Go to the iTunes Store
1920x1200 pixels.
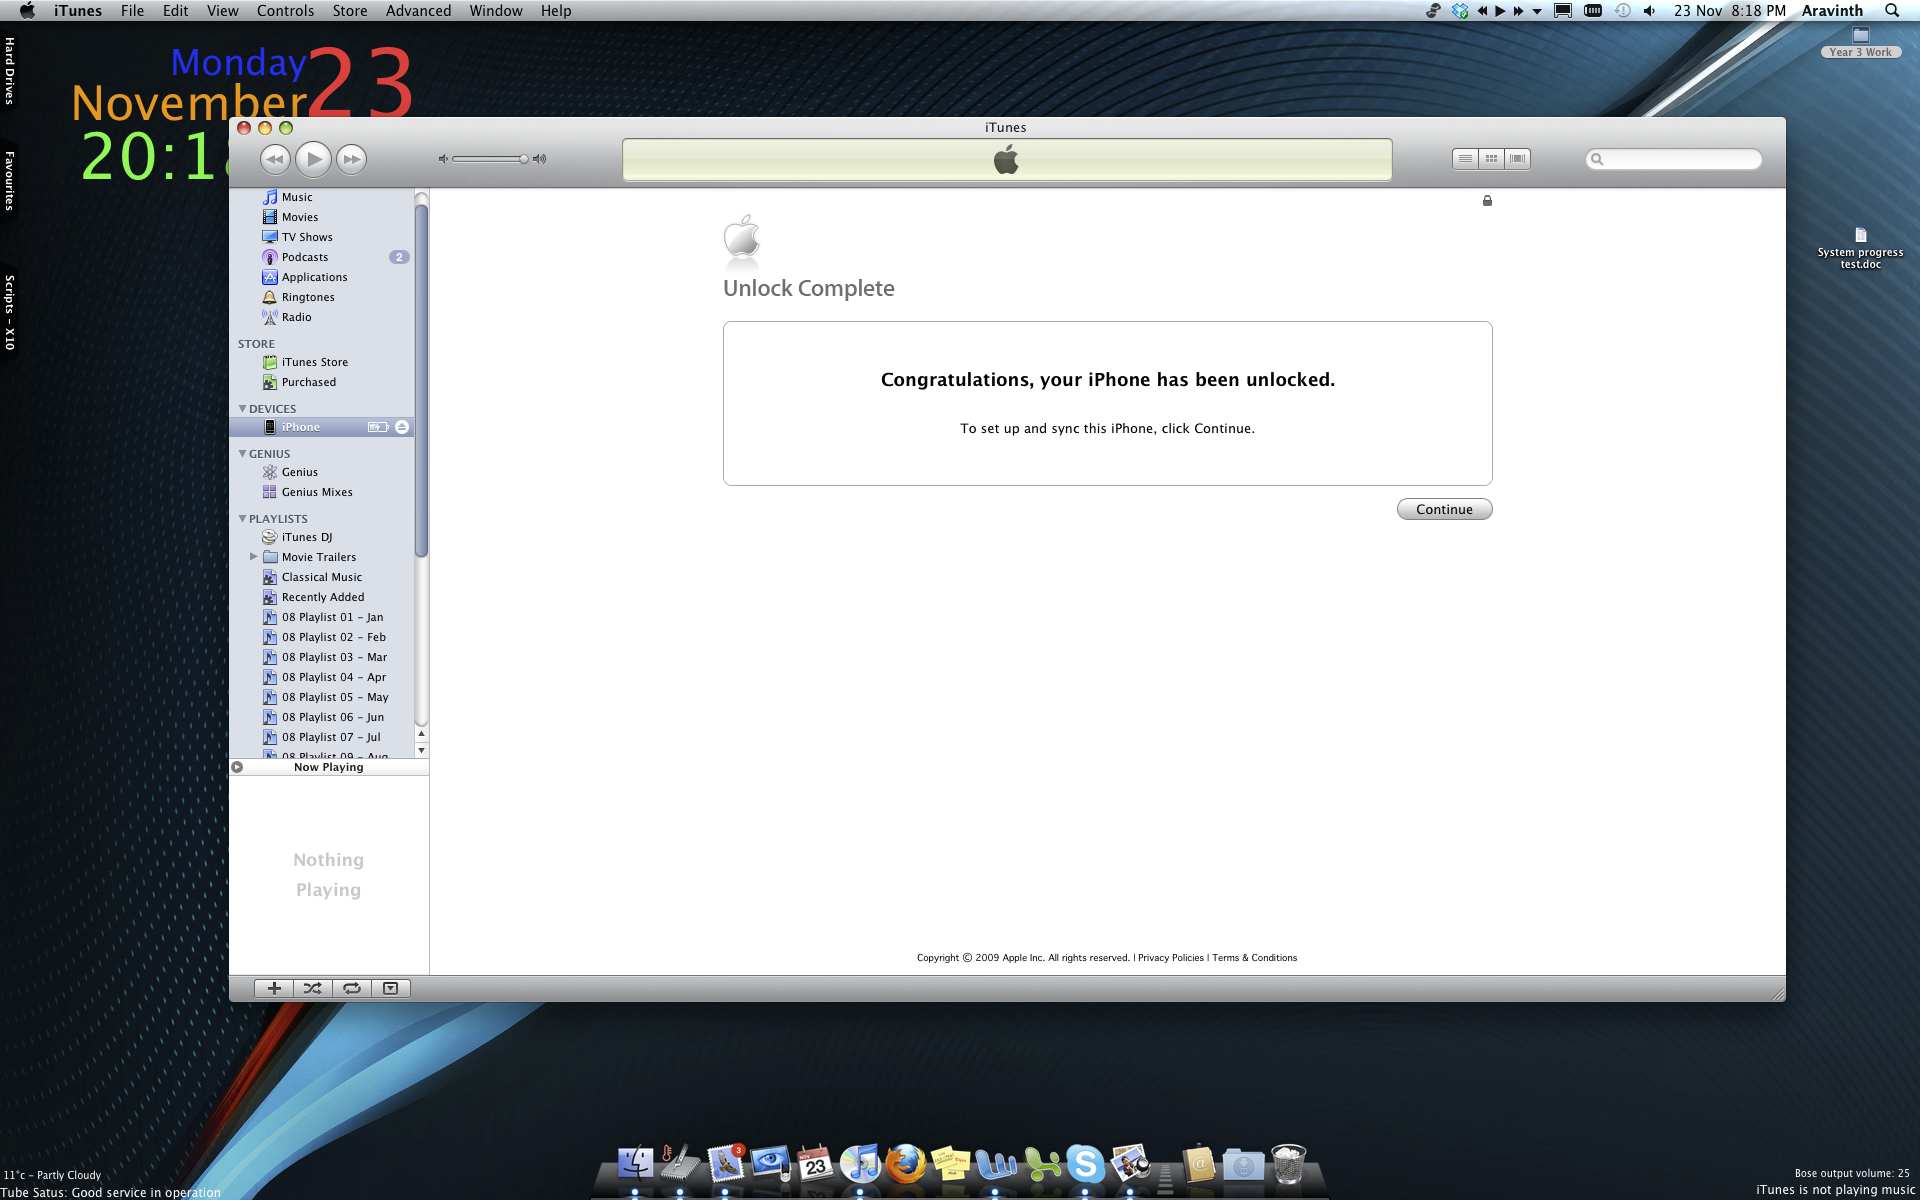coord(314,362)
